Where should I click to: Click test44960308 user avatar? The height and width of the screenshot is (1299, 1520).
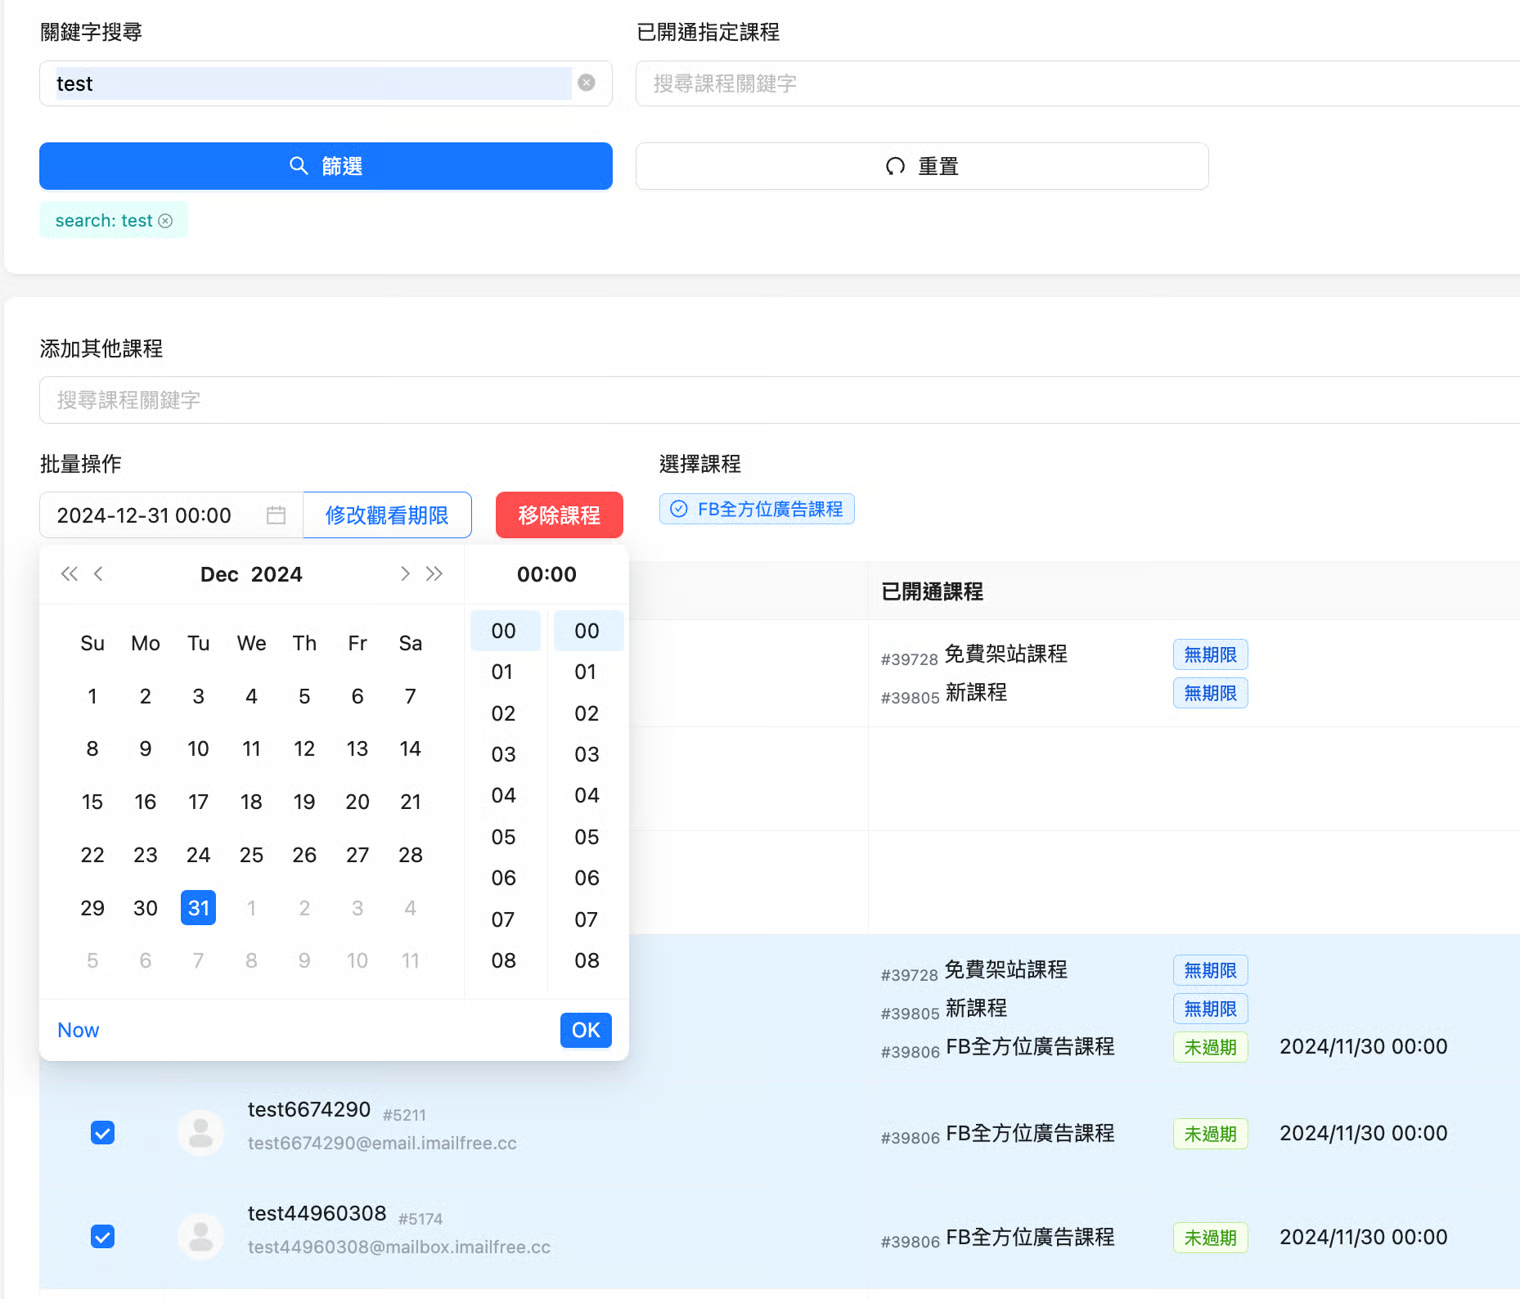201,1237
